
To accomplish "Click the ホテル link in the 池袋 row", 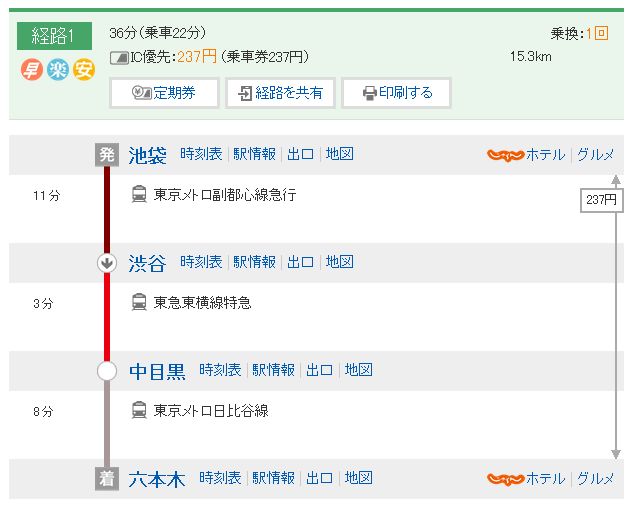I will tap(545, 155).
